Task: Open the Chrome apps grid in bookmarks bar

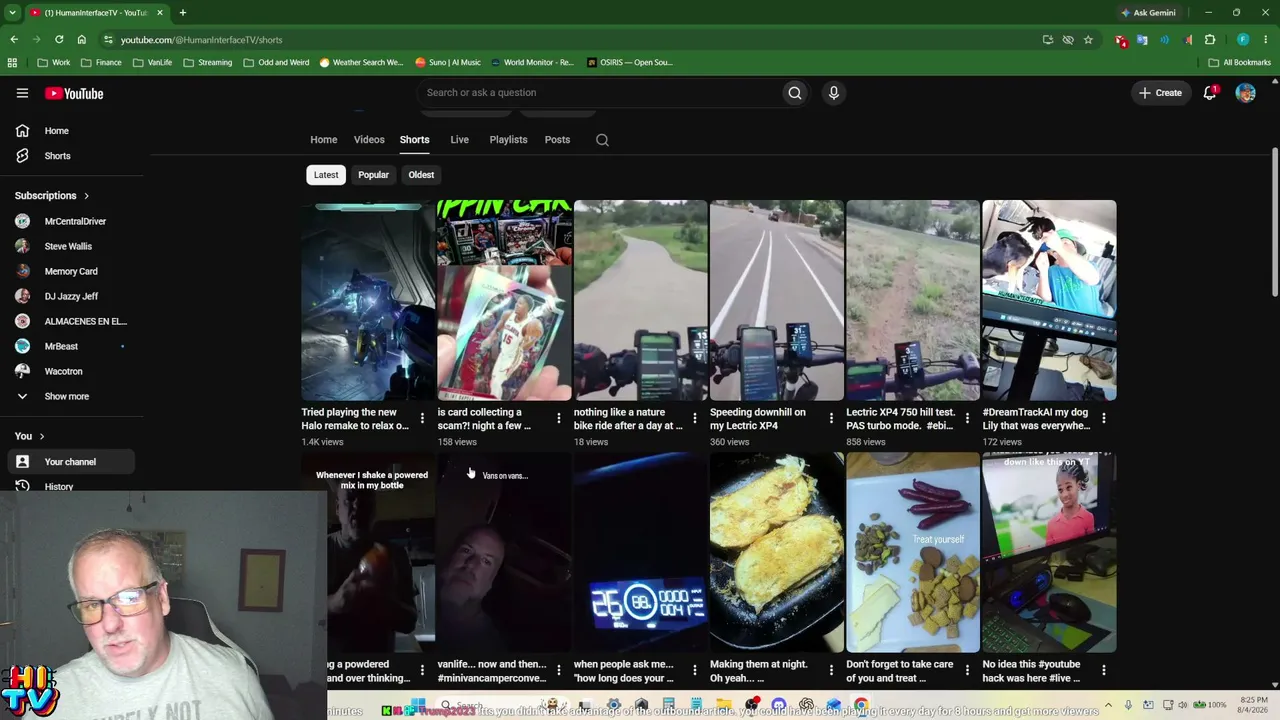Action: pyautogui.click(x=12, y=62)
